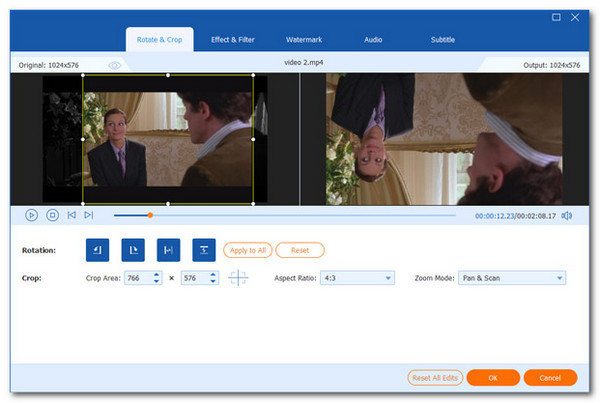Viewport: 600px width, 403px height.
Task: Click Reset All Edits button
Action: click(x=435, y=378)
